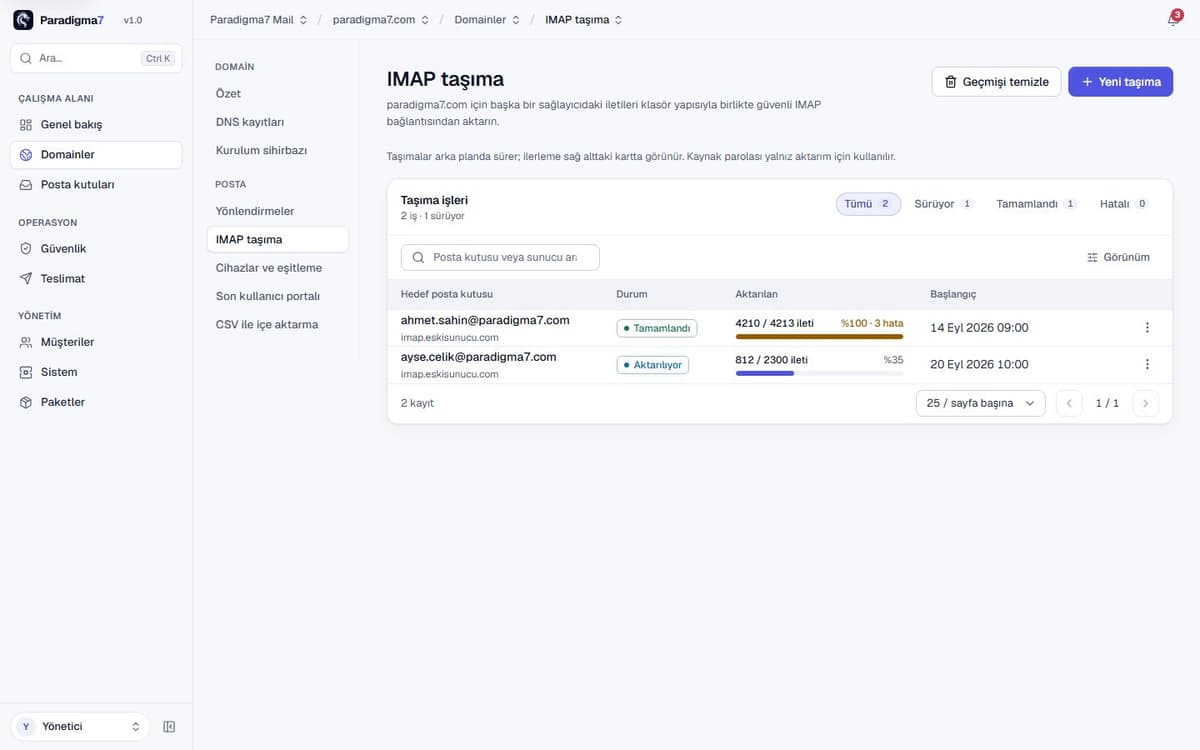Filter by Tamamlandı jobs
1200x750 pixels.
click(x=1035, y=204)
